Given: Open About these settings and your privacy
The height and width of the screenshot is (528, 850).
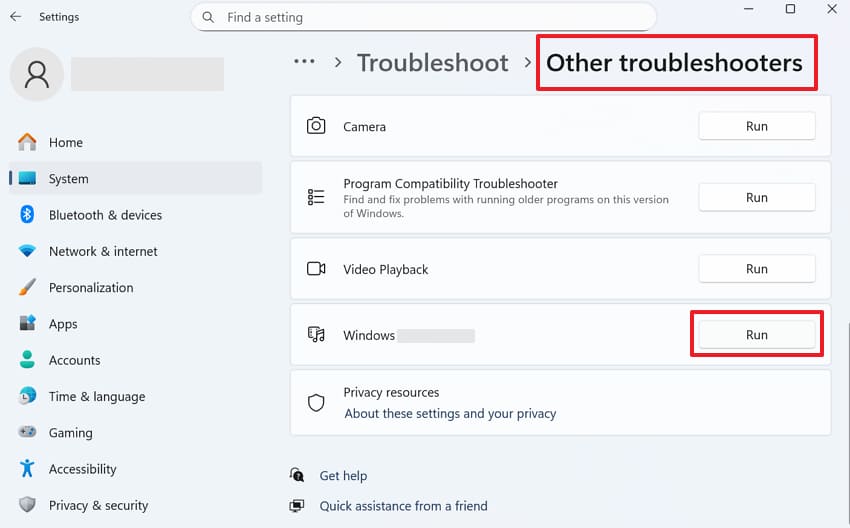Looking at the screenshot, I should [x=450, y=414].
